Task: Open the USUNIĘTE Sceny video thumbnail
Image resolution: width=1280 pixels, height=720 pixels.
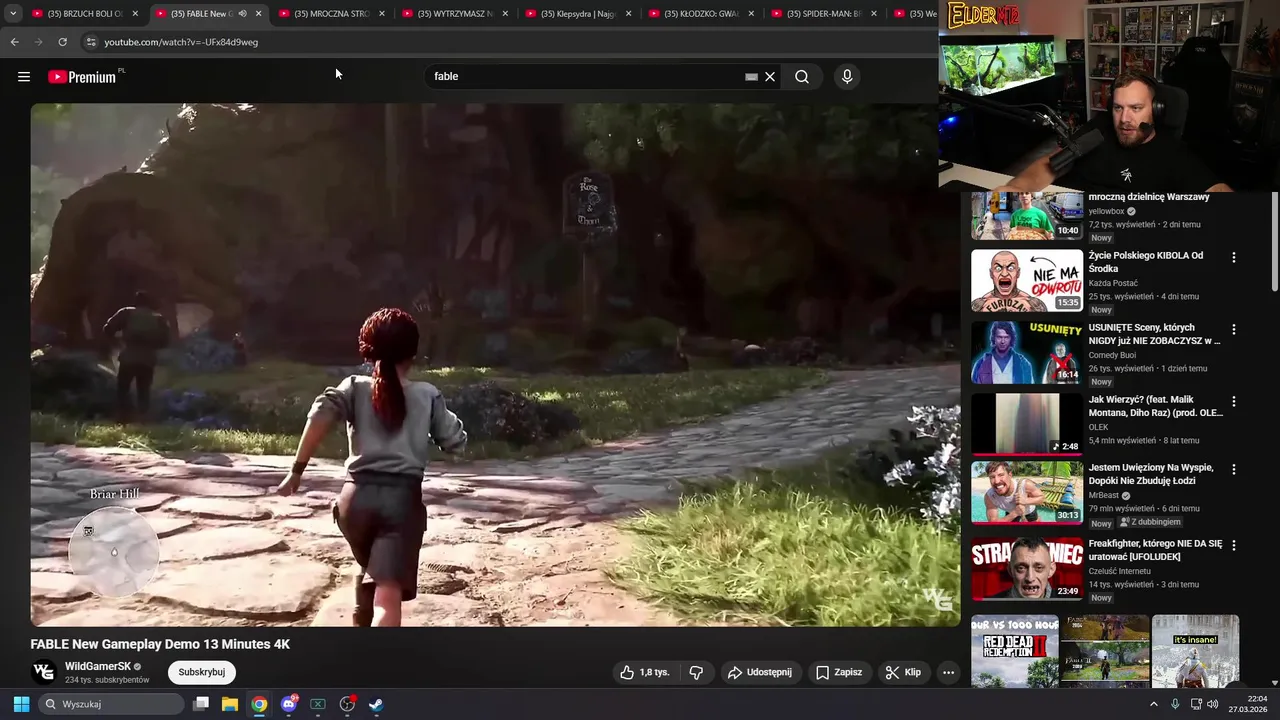Action: [1027, 352]
